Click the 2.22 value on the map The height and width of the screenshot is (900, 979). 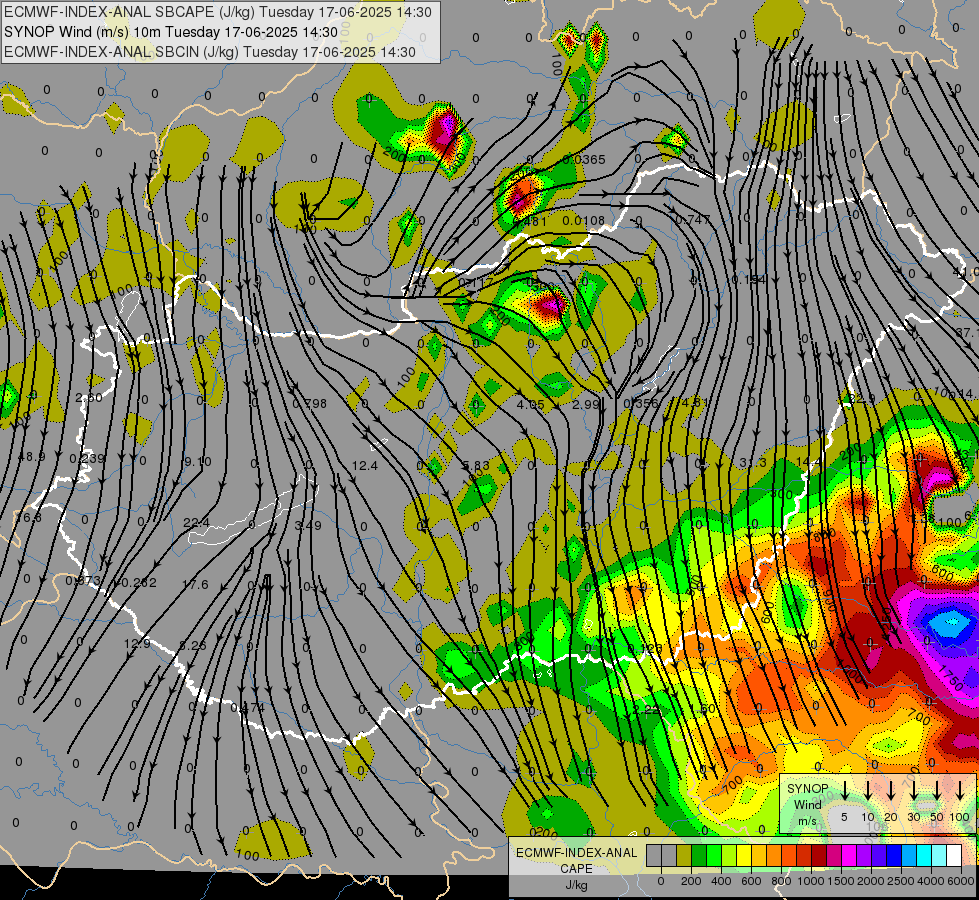(x=646, y=710)
